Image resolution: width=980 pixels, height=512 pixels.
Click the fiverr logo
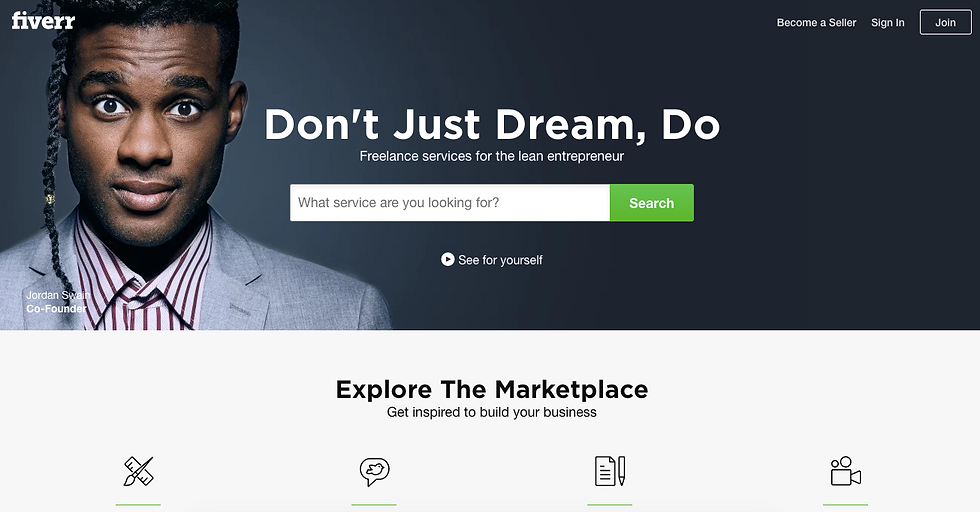[43, 21]
